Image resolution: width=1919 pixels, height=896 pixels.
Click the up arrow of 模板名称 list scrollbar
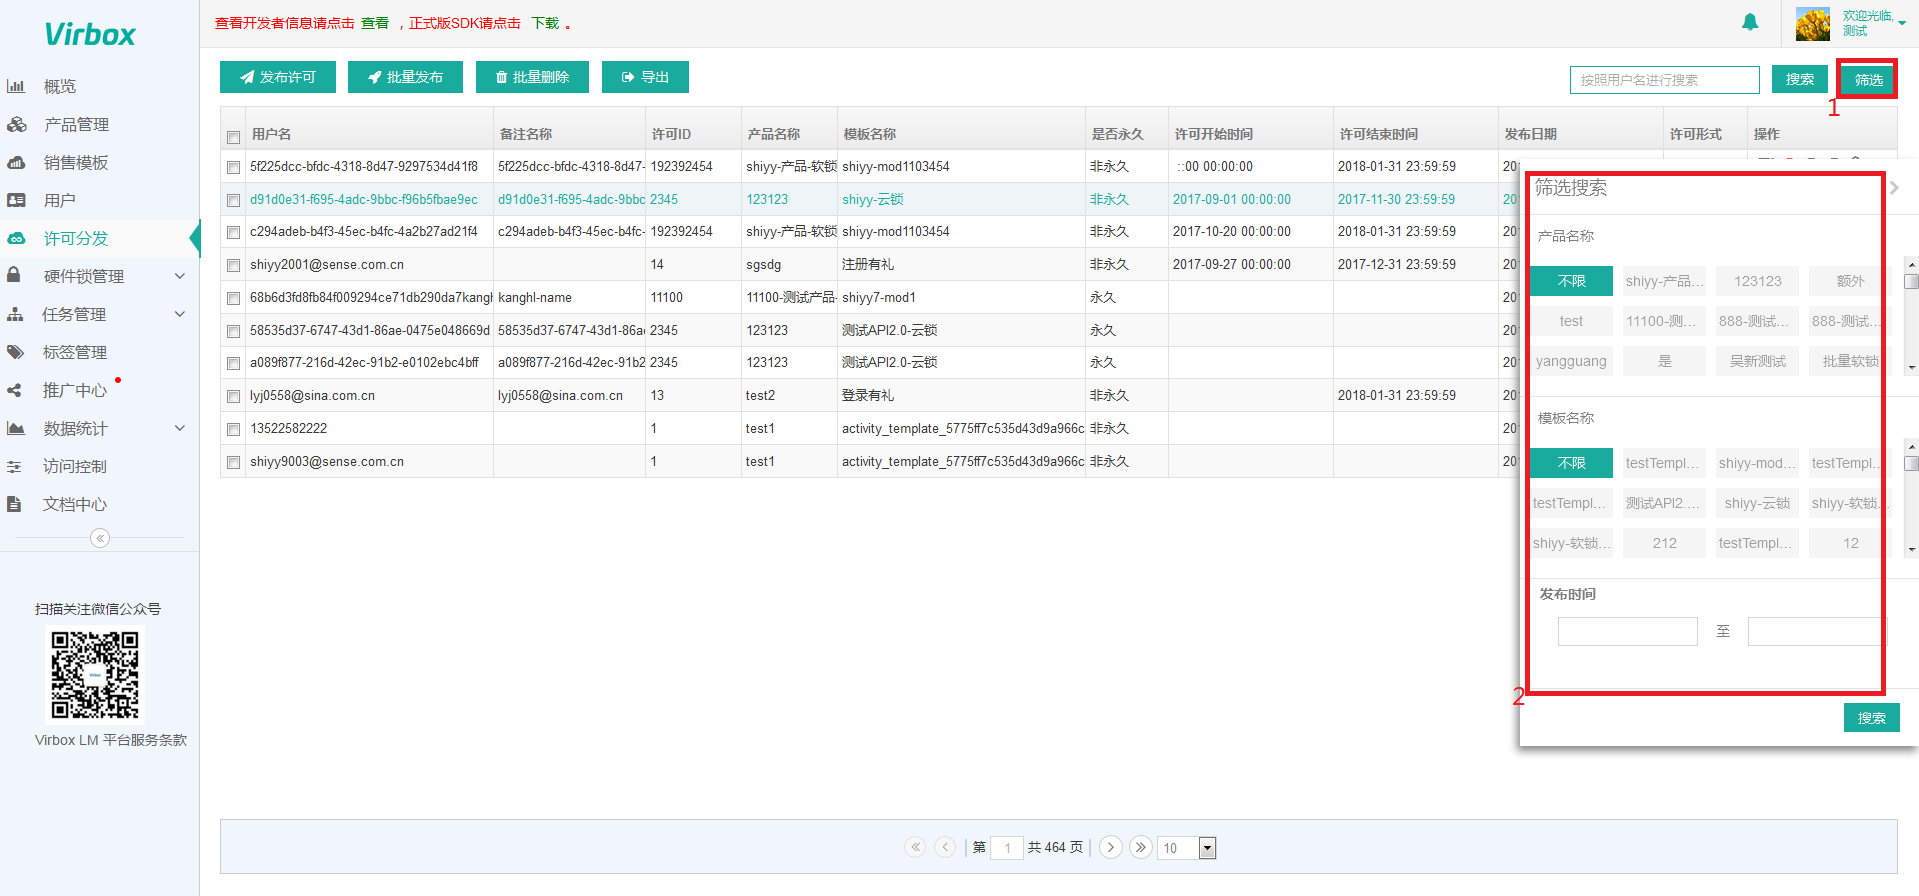[x=1911, y=447]
